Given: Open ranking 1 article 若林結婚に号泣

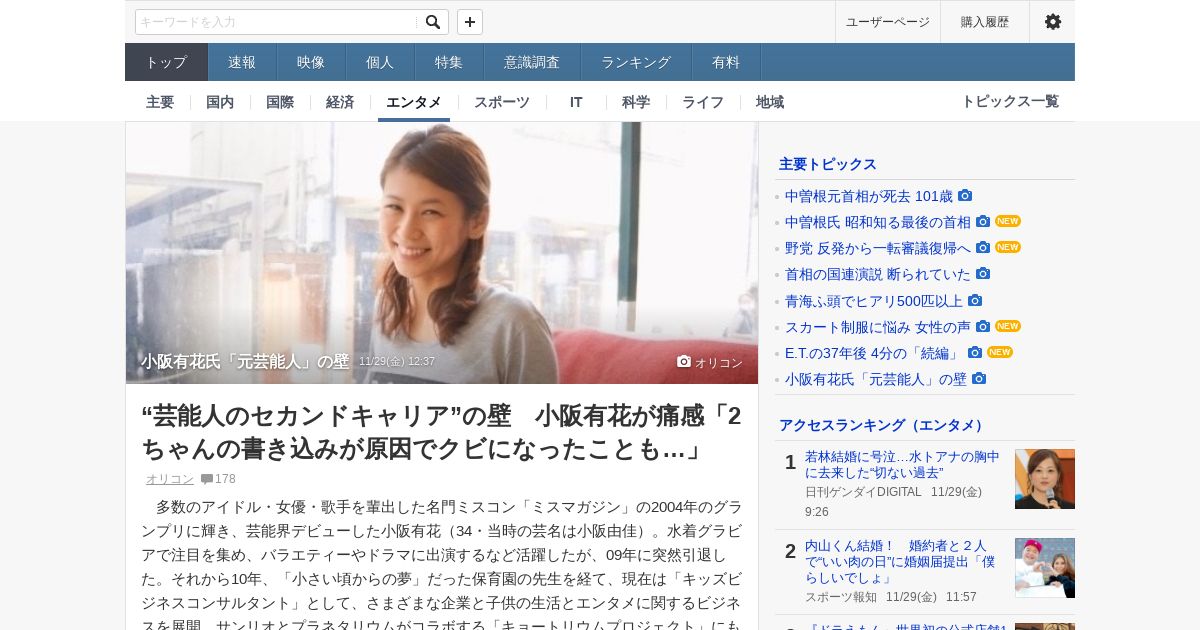Looking at the screenshot, I should [x=902, y=465].
